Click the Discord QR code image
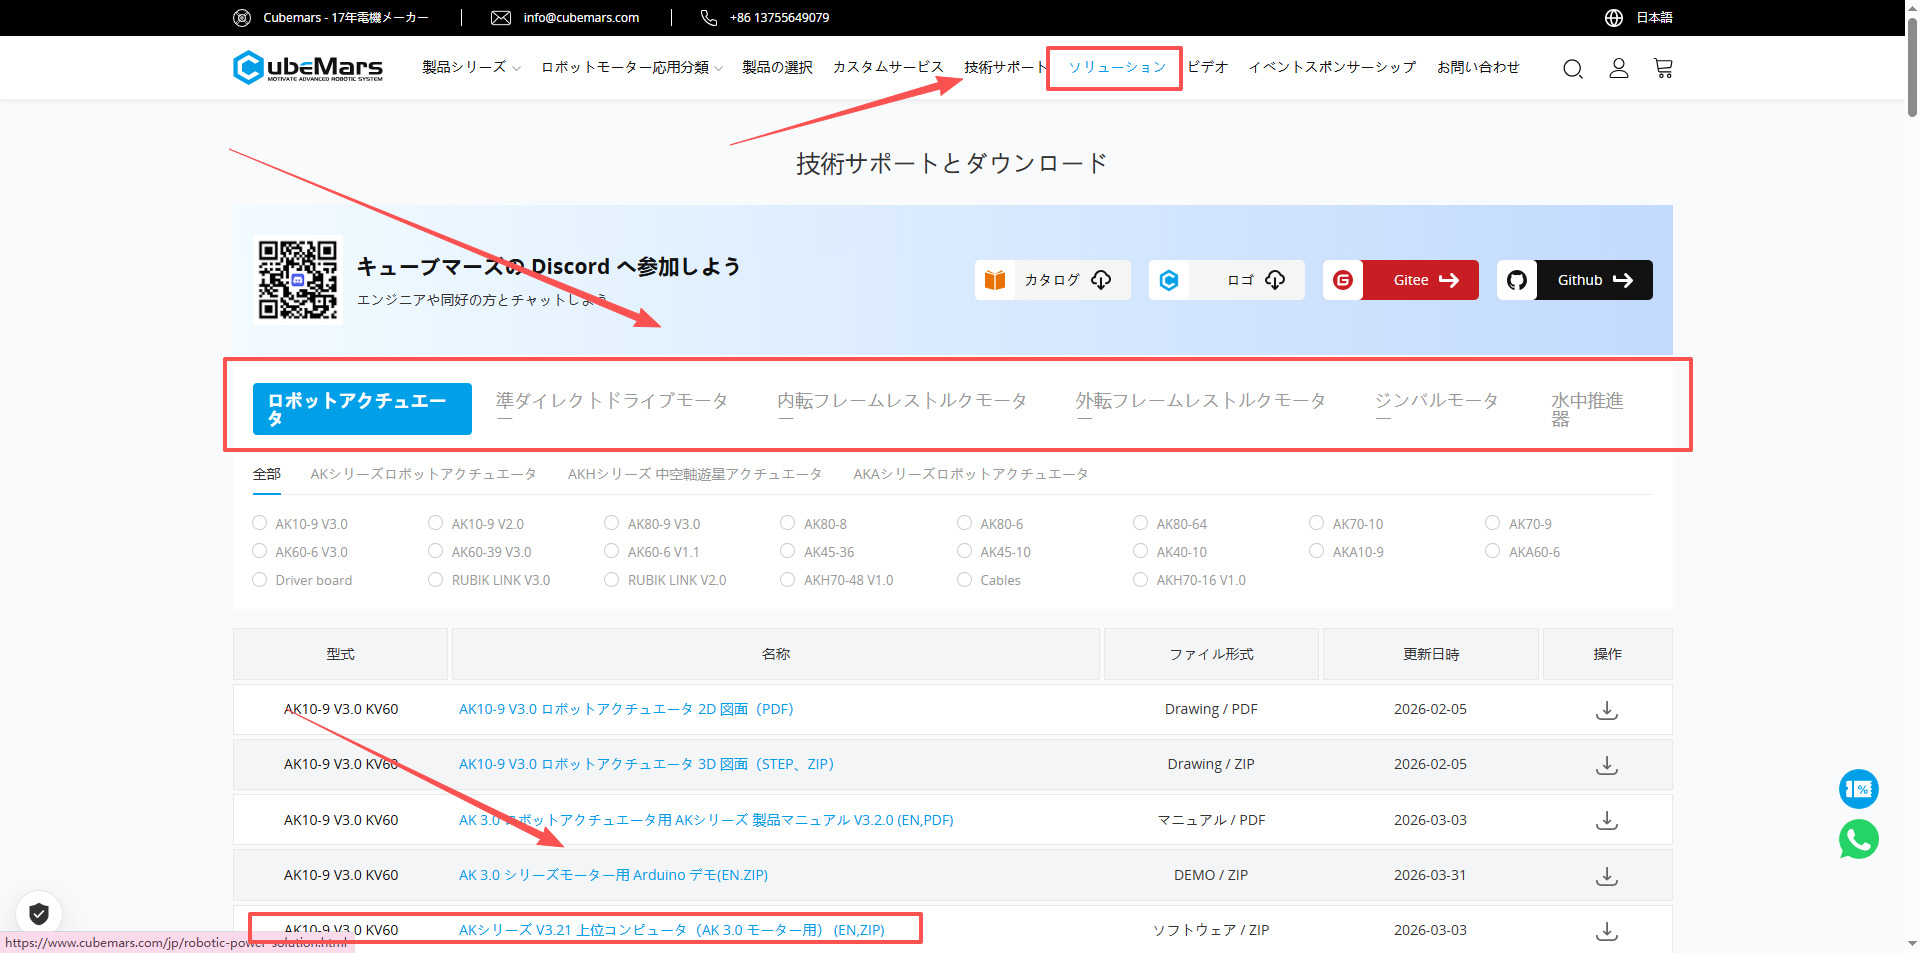The width and height of the screenshot is (1920, 953). pos(298,280)
